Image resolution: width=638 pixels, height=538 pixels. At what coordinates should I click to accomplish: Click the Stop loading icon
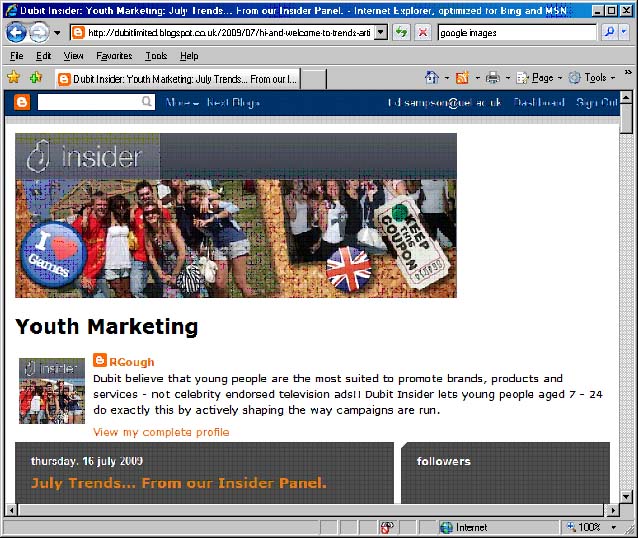pyautogui.click(x=423, y=32)
